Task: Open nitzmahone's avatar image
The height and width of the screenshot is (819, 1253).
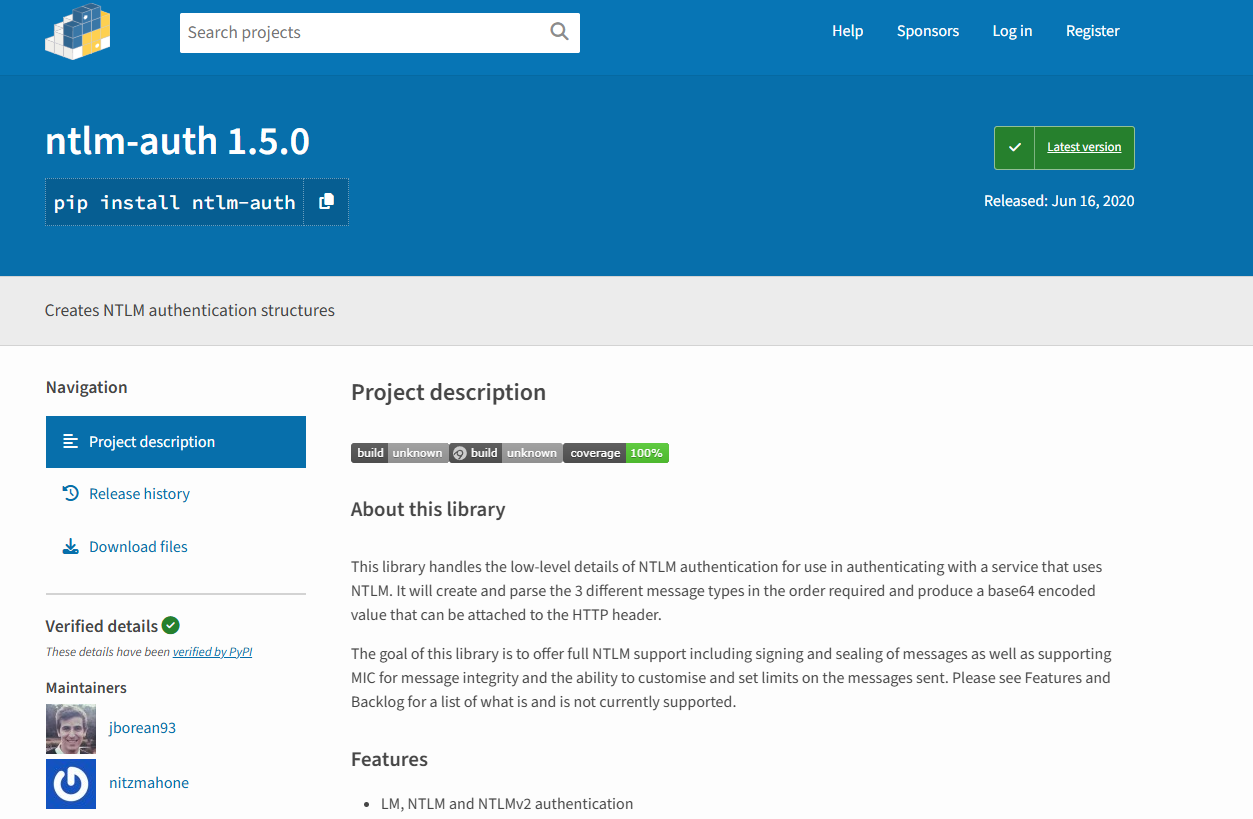Action: click(x=71, y=783)
